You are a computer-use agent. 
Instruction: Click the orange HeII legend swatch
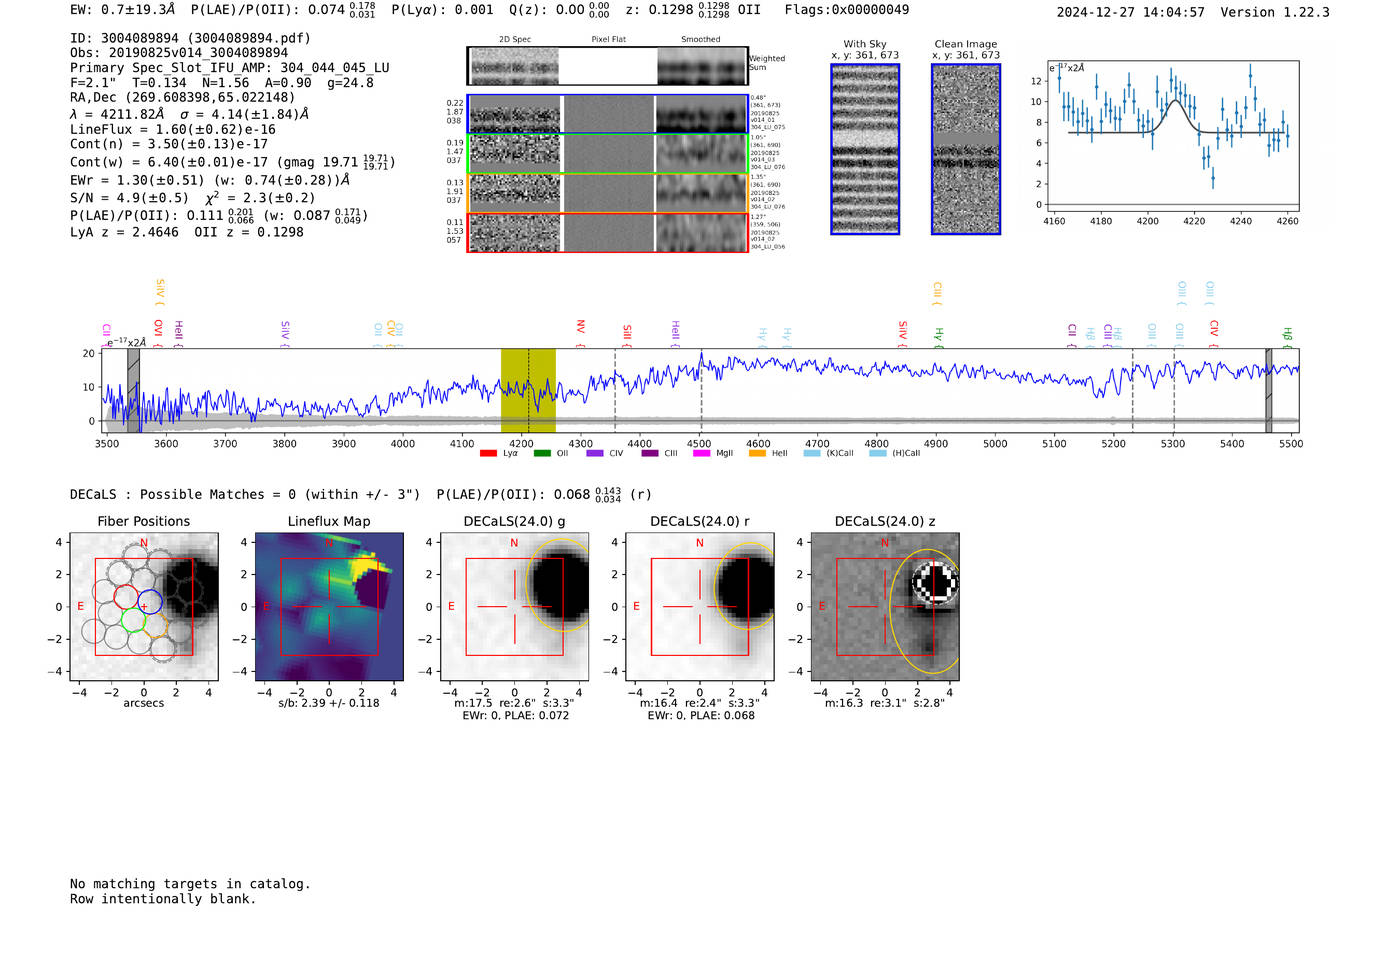757,454
